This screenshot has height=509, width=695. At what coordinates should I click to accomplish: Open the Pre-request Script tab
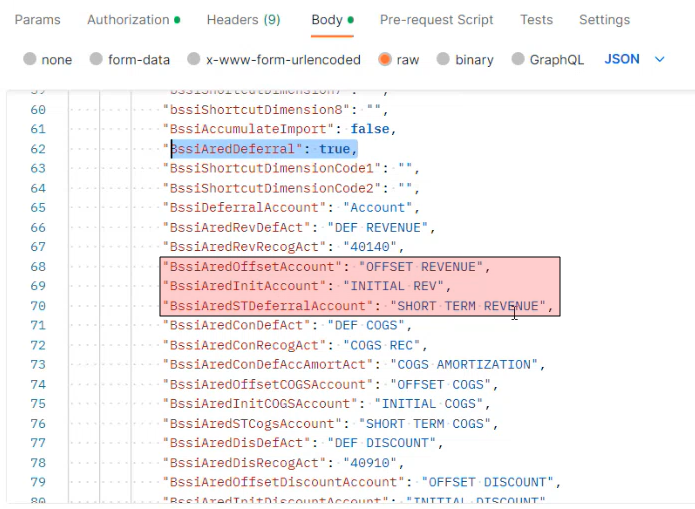437,20
